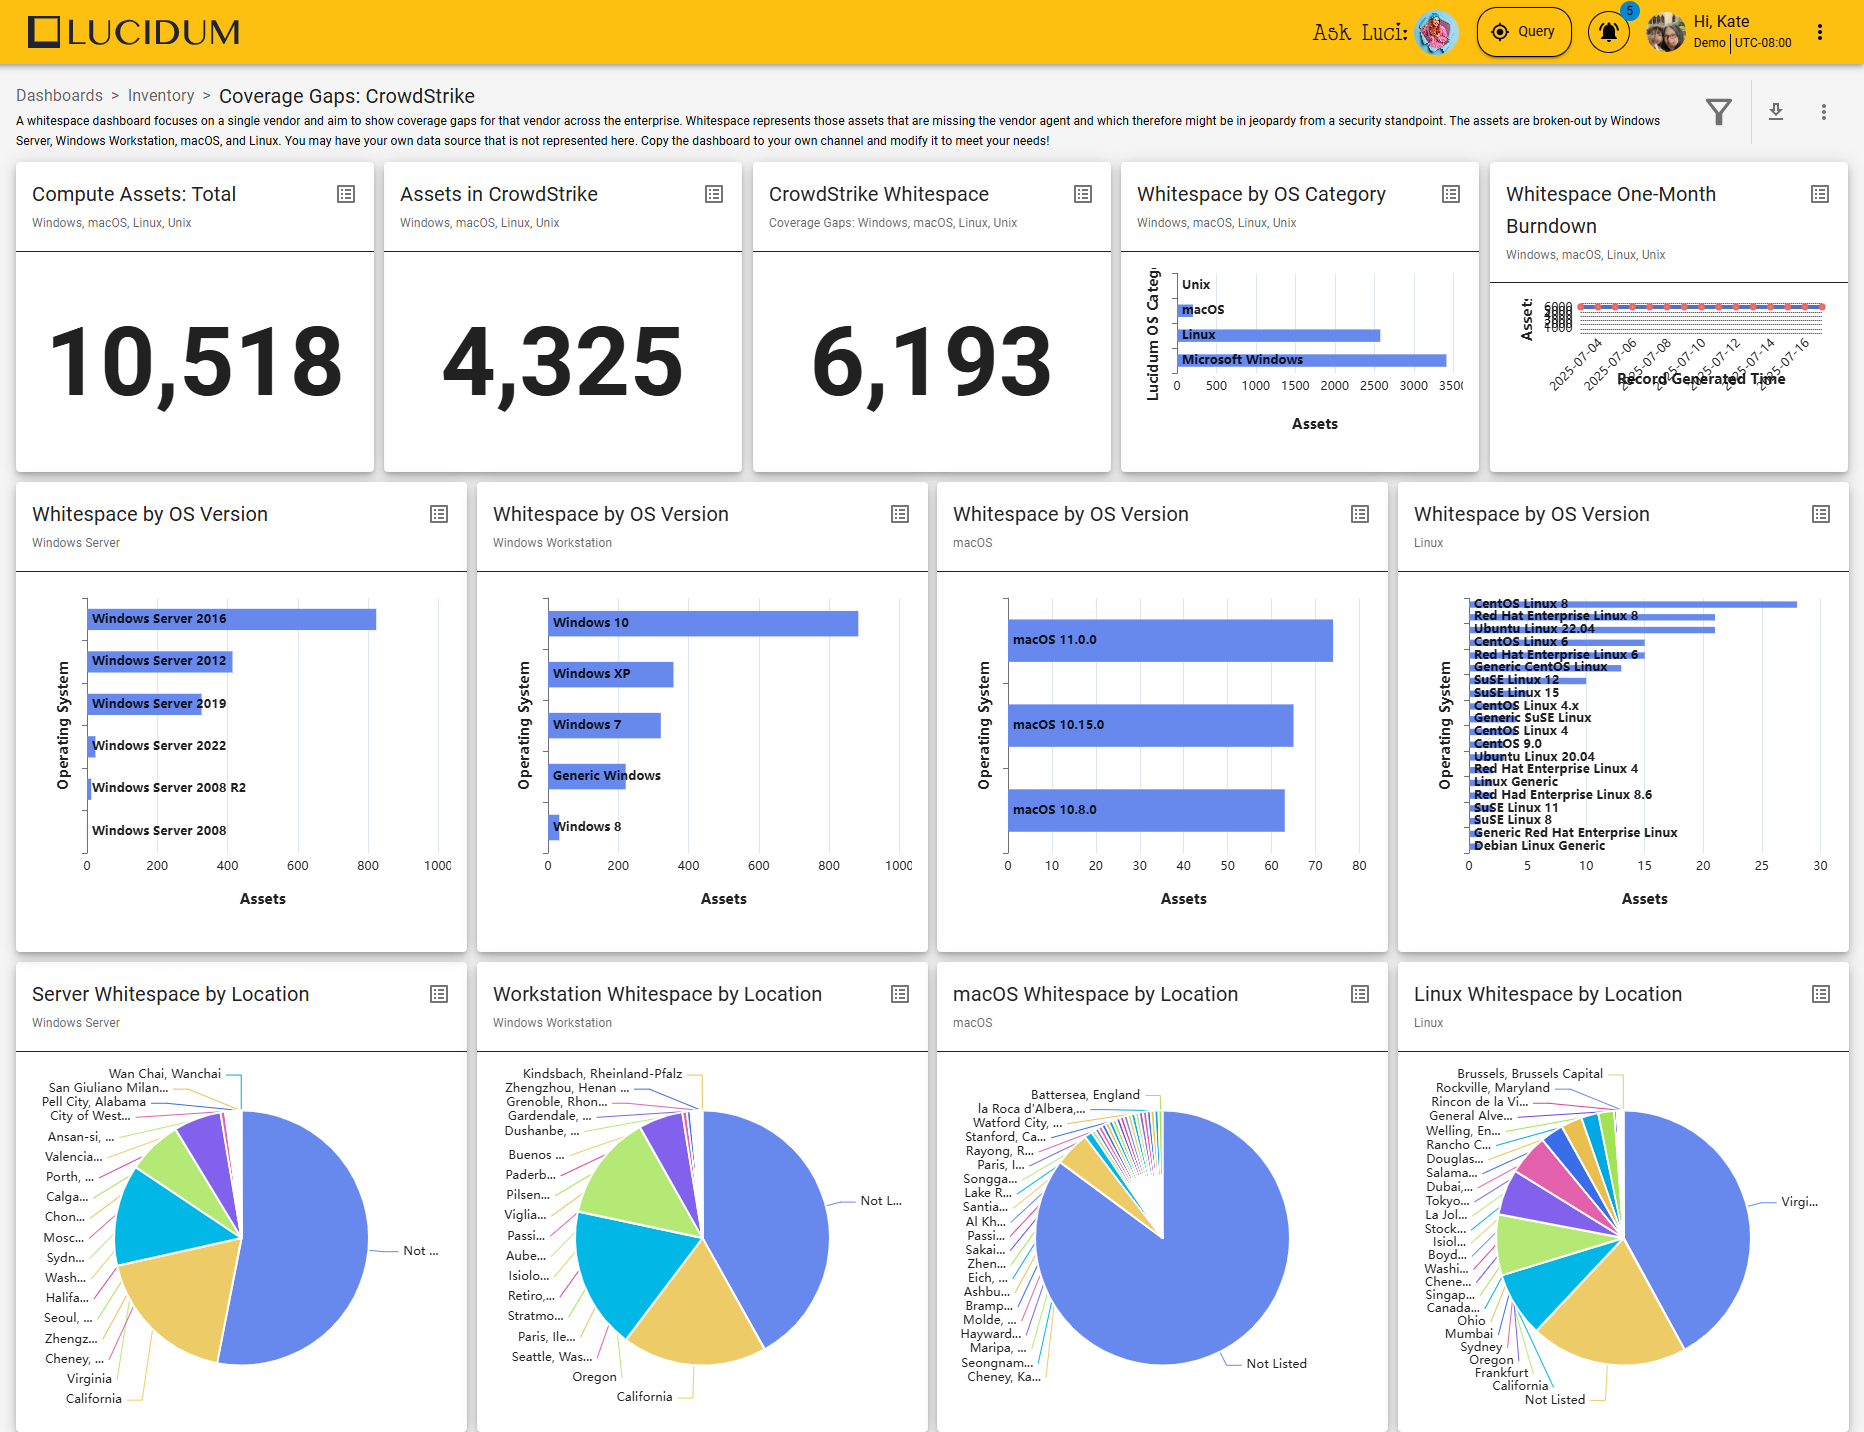
Task: Click Oregon label on Workstation location pie
Action: (594, 1377)
